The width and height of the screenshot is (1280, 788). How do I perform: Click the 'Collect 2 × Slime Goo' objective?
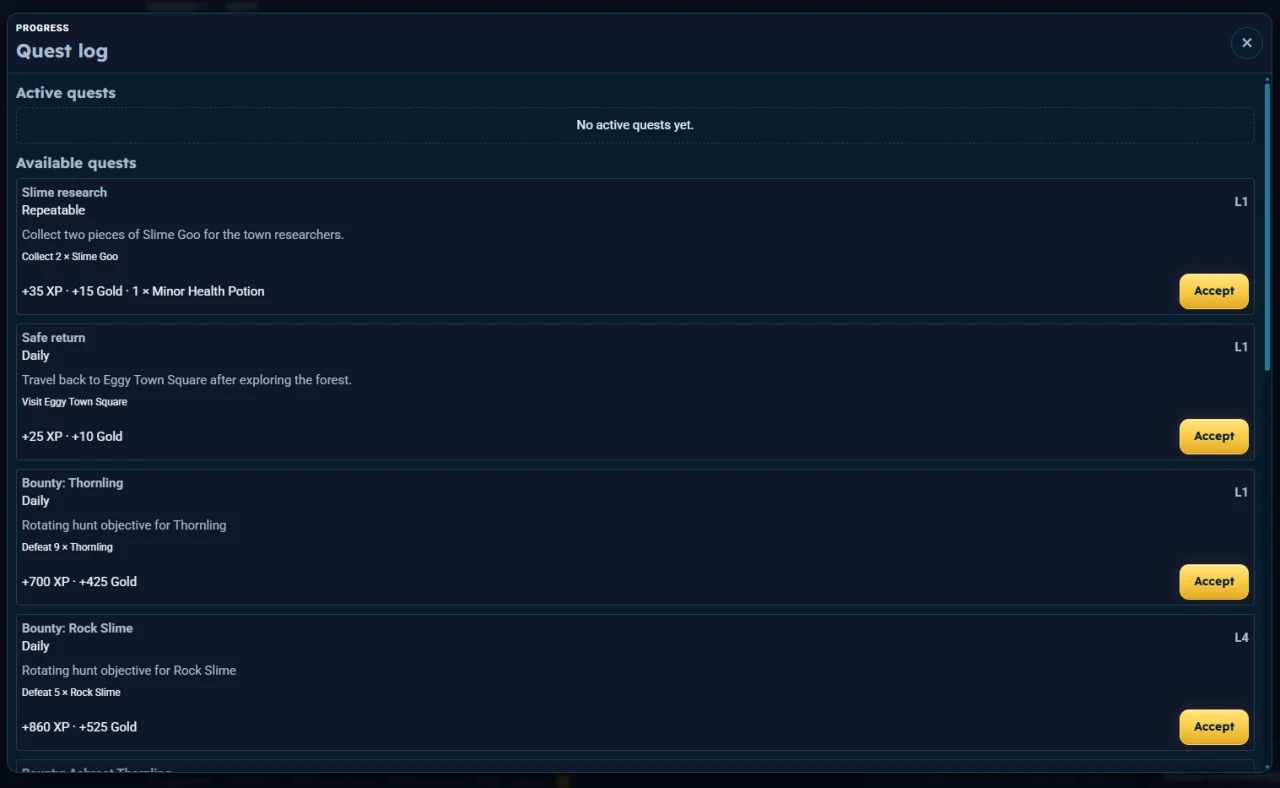70,257
